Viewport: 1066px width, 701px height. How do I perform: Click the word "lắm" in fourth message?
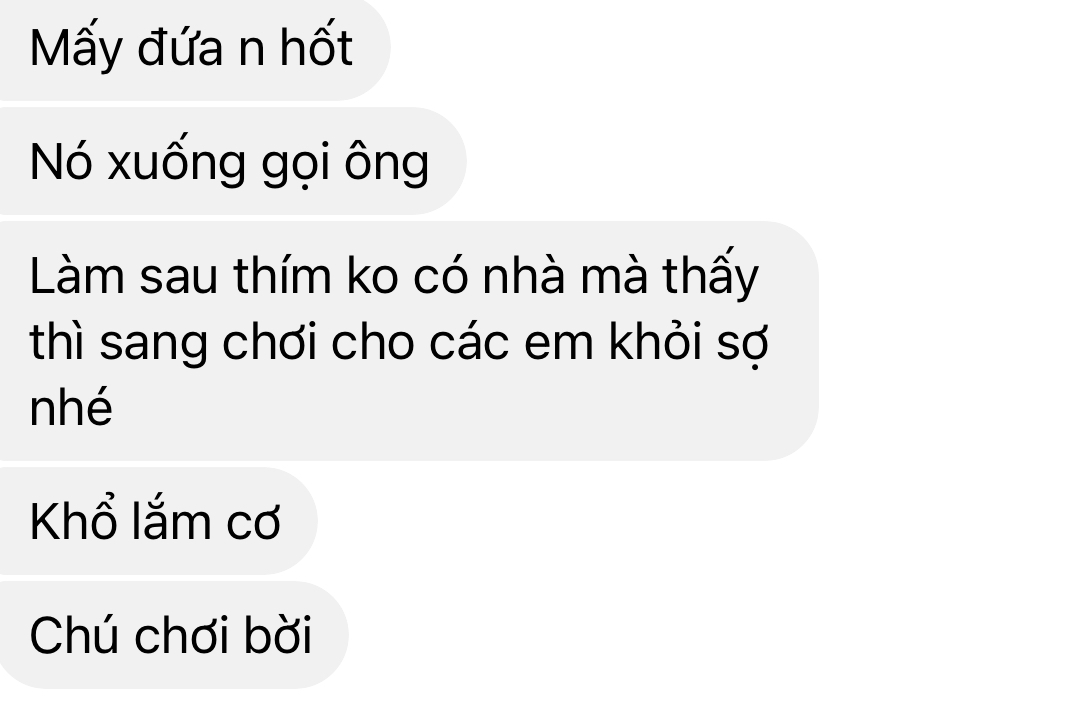coord(171,520)
